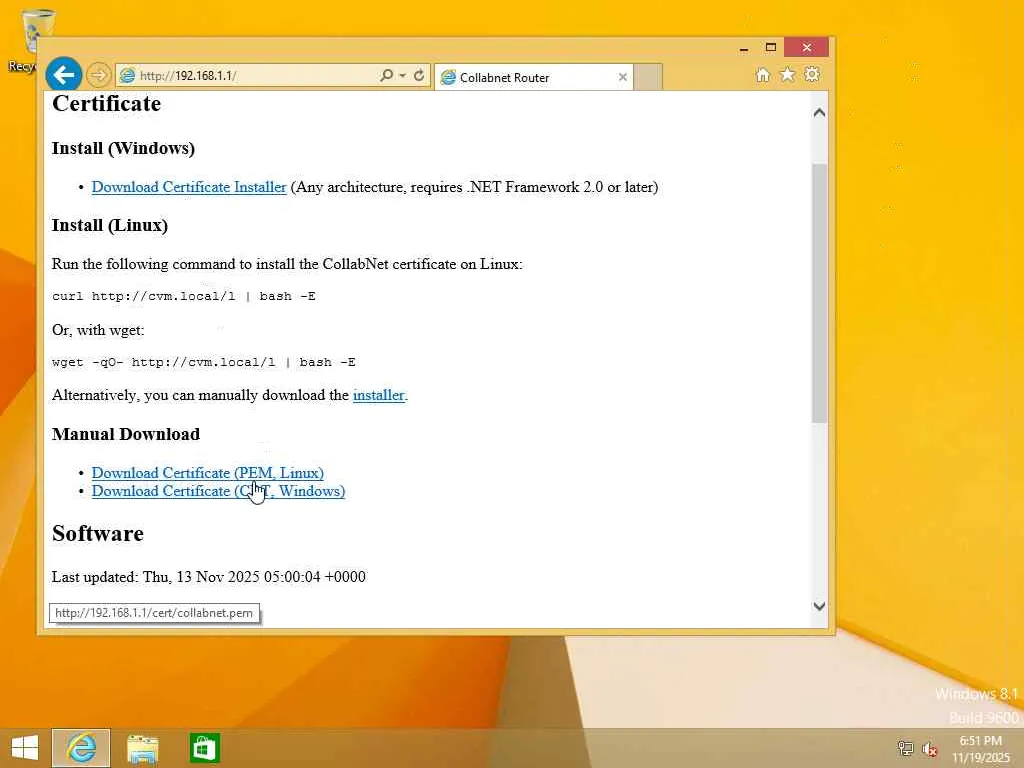
Task: Open a new blank tab
Action: point(648,77)
